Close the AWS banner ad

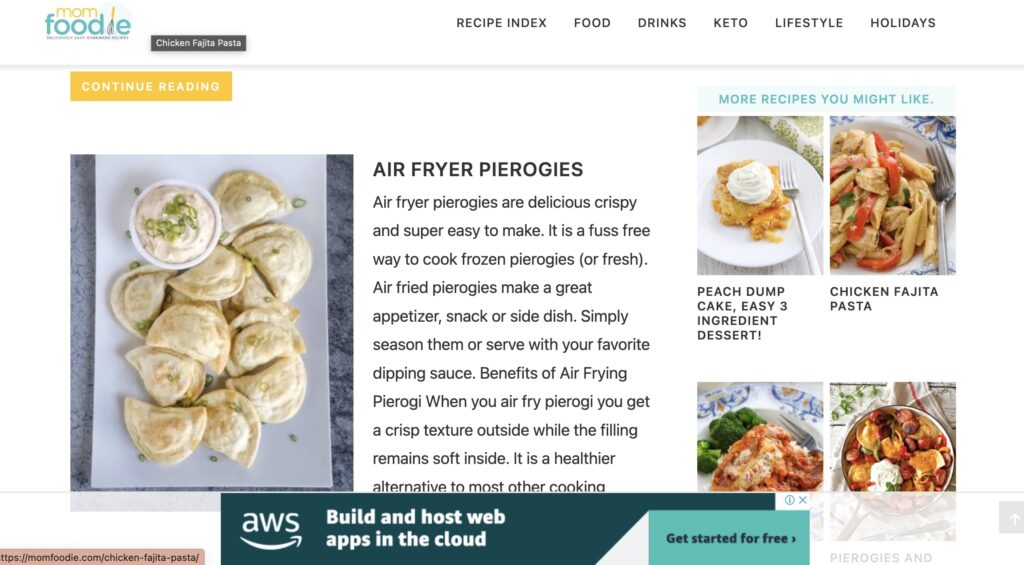tap(803, 500)
